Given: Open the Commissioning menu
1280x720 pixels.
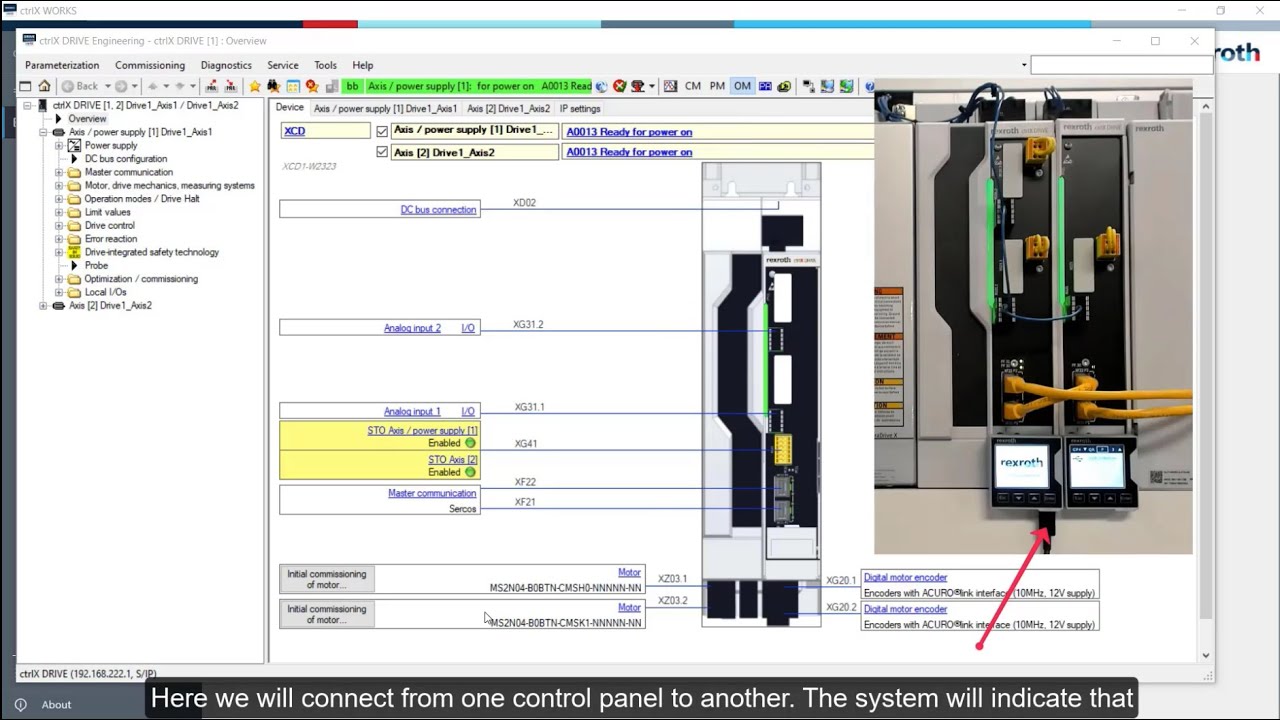Looking at the screenshot, I should pos(150,65).
